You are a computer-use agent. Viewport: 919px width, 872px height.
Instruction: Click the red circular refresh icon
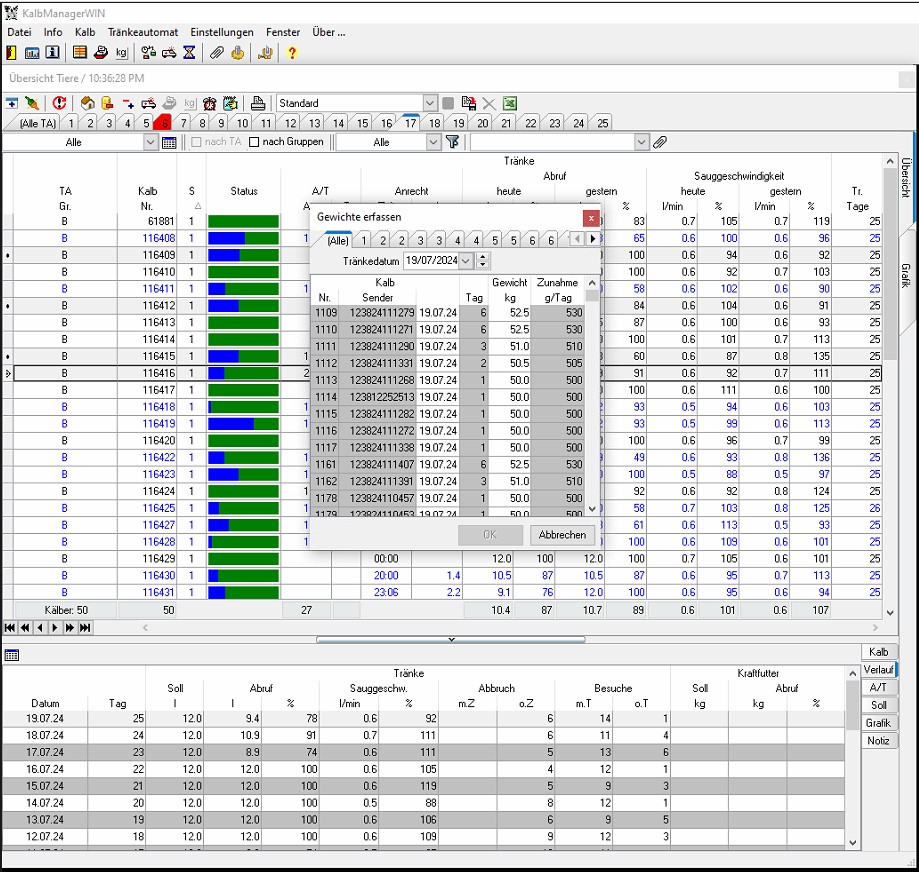[59, 103]
